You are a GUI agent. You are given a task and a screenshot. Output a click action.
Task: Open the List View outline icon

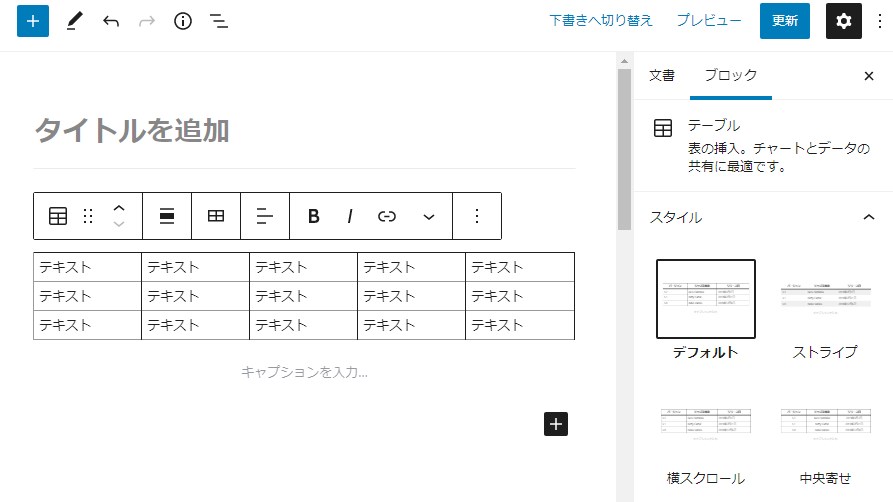[219, 21]
